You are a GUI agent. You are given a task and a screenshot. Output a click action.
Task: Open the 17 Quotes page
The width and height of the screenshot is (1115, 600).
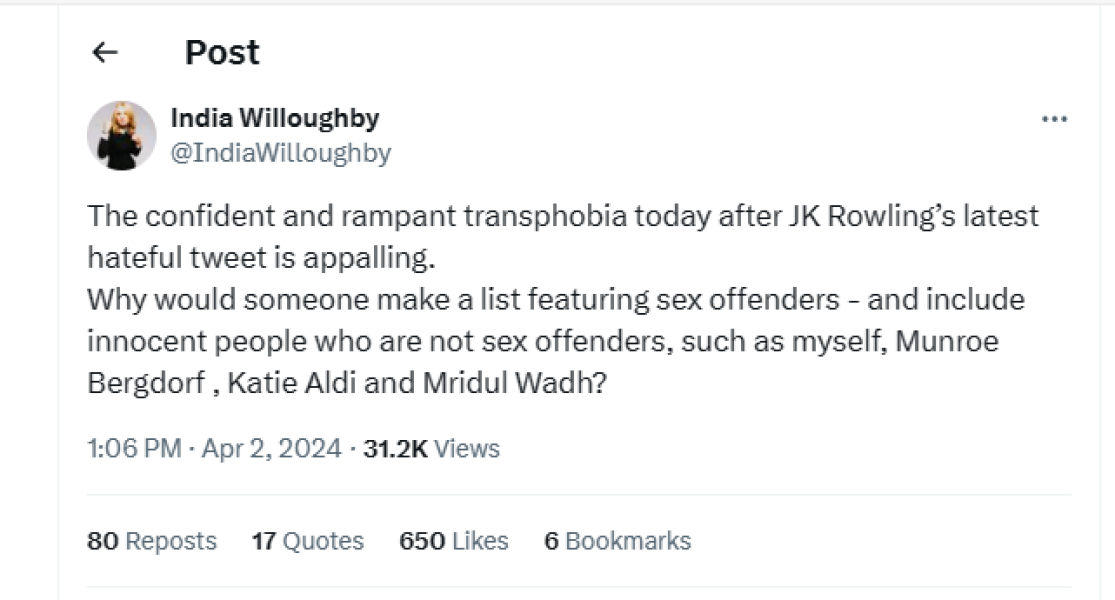(x=306, y=541)
